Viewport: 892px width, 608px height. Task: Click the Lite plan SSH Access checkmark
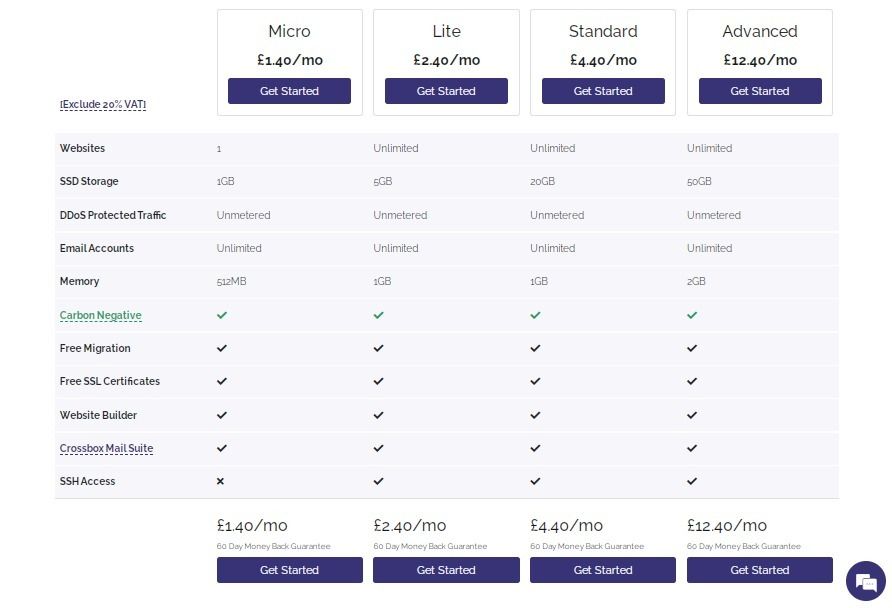click(378, 481)
